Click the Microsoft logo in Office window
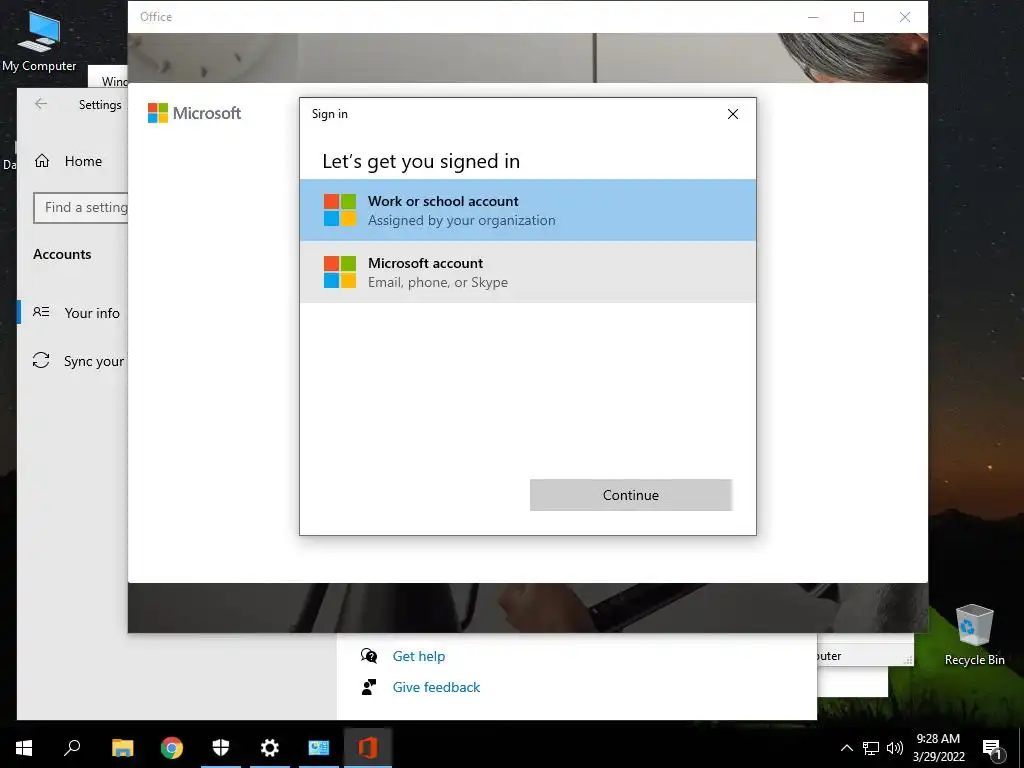Viewport: 1024px width, 768px height. click(x=194, y=113)
